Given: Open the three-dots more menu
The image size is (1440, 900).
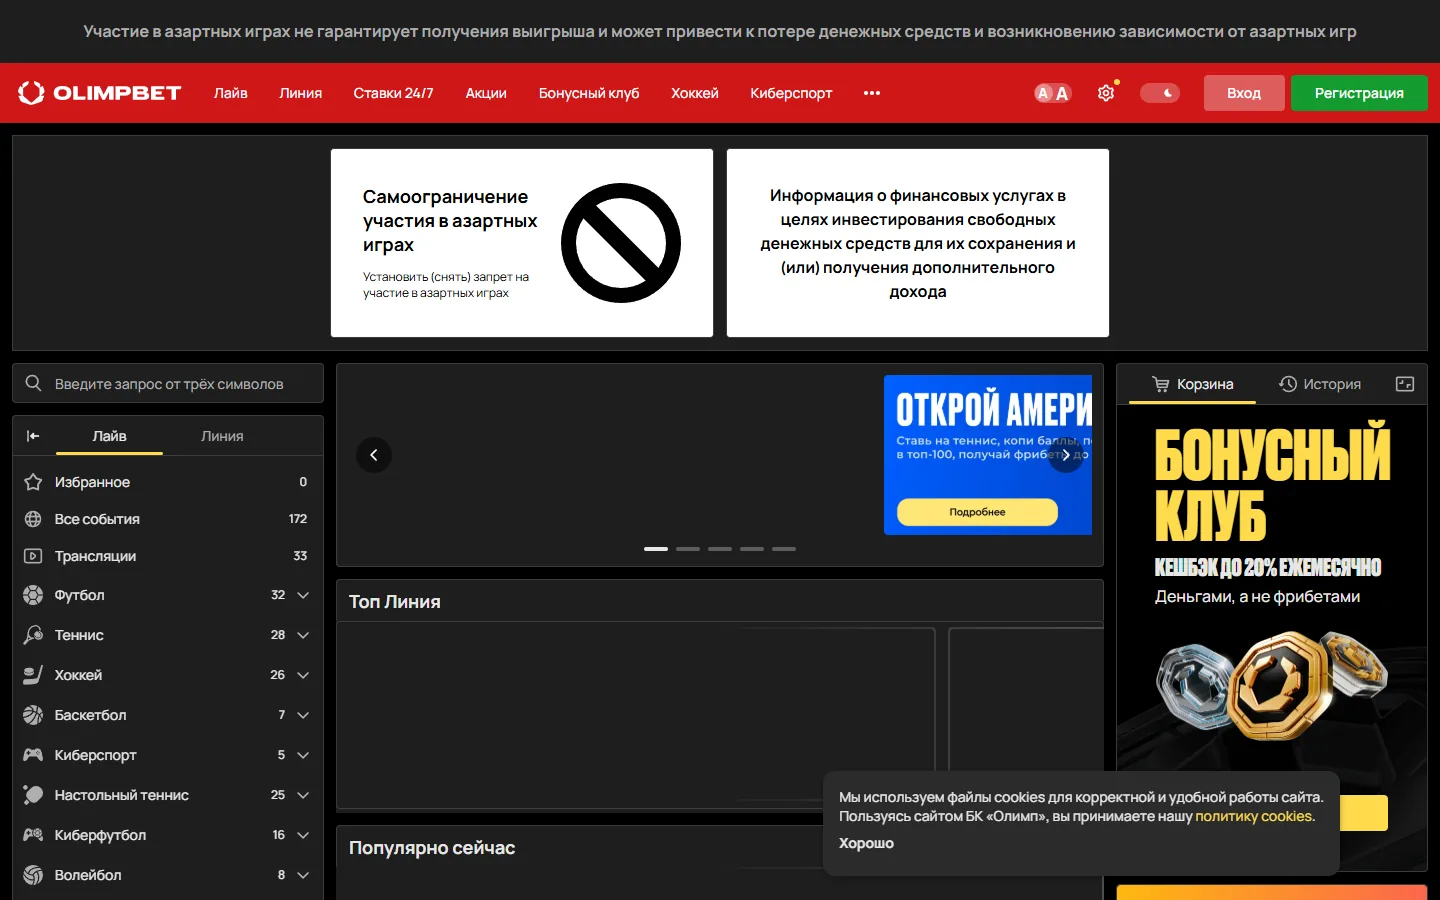Looking at the screenshot, I should point(872,93).
